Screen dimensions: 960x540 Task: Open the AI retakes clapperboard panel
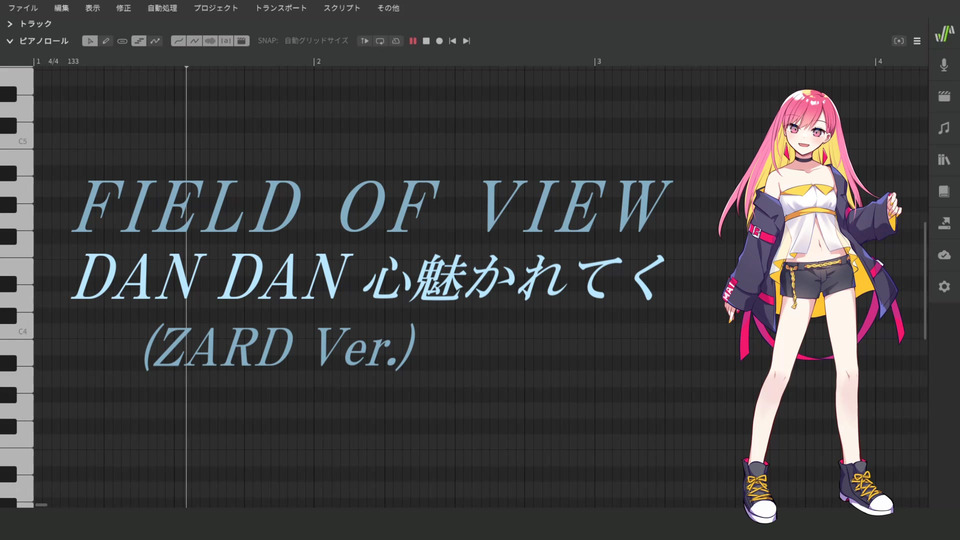pyautogui.click(x=944, y=96)
